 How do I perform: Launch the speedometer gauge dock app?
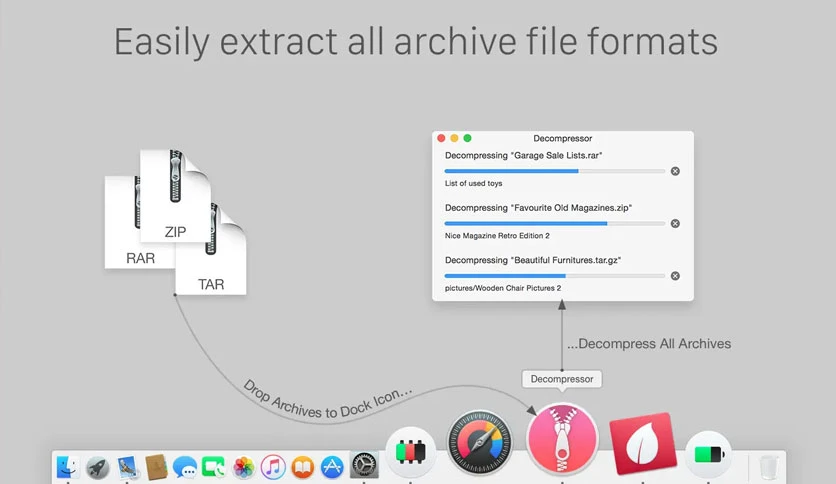[480, 442]
